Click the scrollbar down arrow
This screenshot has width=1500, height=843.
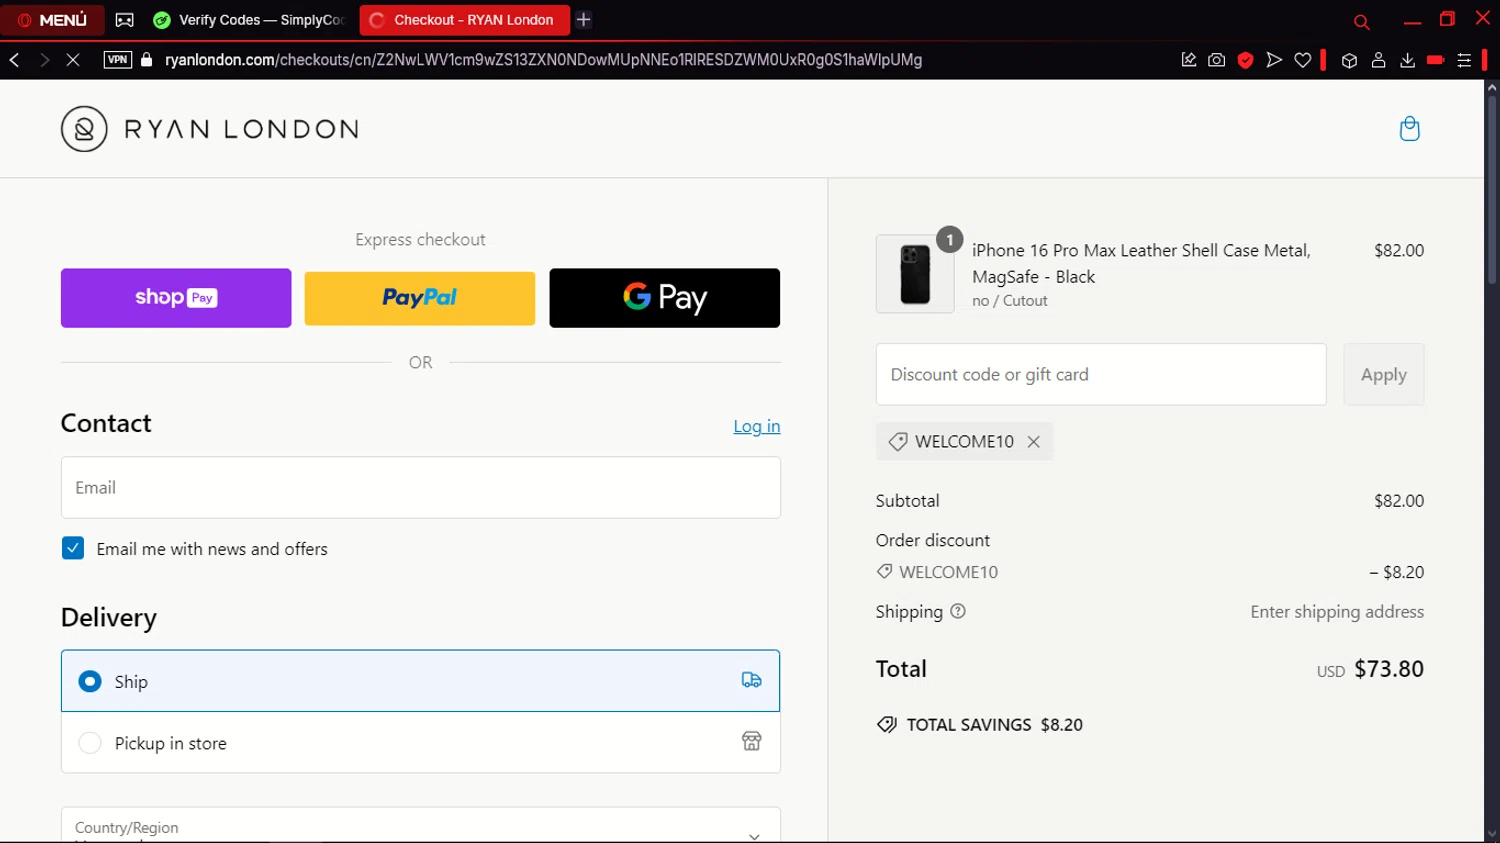(x=1491, y=834)
